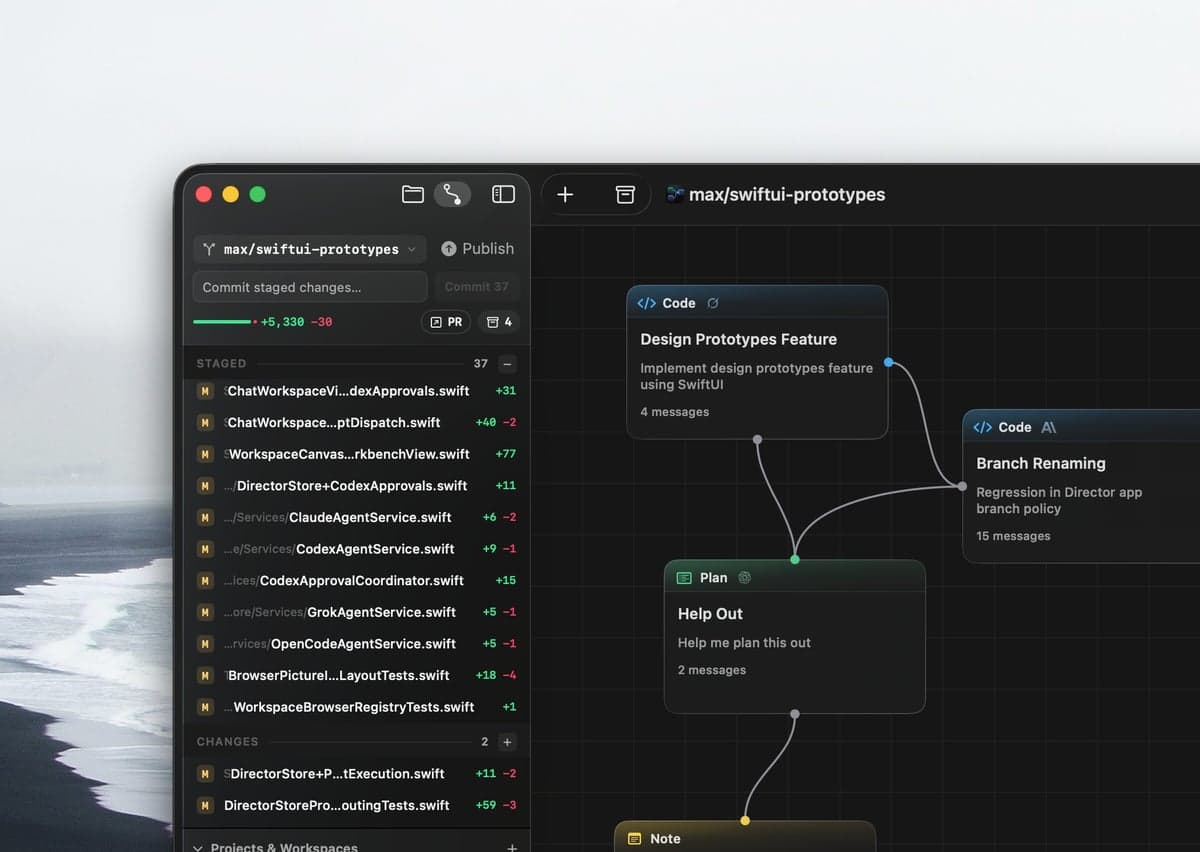Focus the Commit staged changes message field
This screenshot has width=1200, height=852.
pos(310,287)
